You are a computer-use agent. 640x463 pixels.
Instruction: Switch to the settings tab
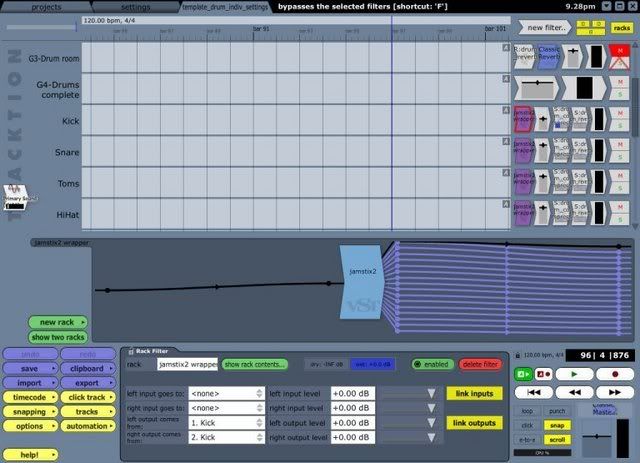[x=136, y=6]
